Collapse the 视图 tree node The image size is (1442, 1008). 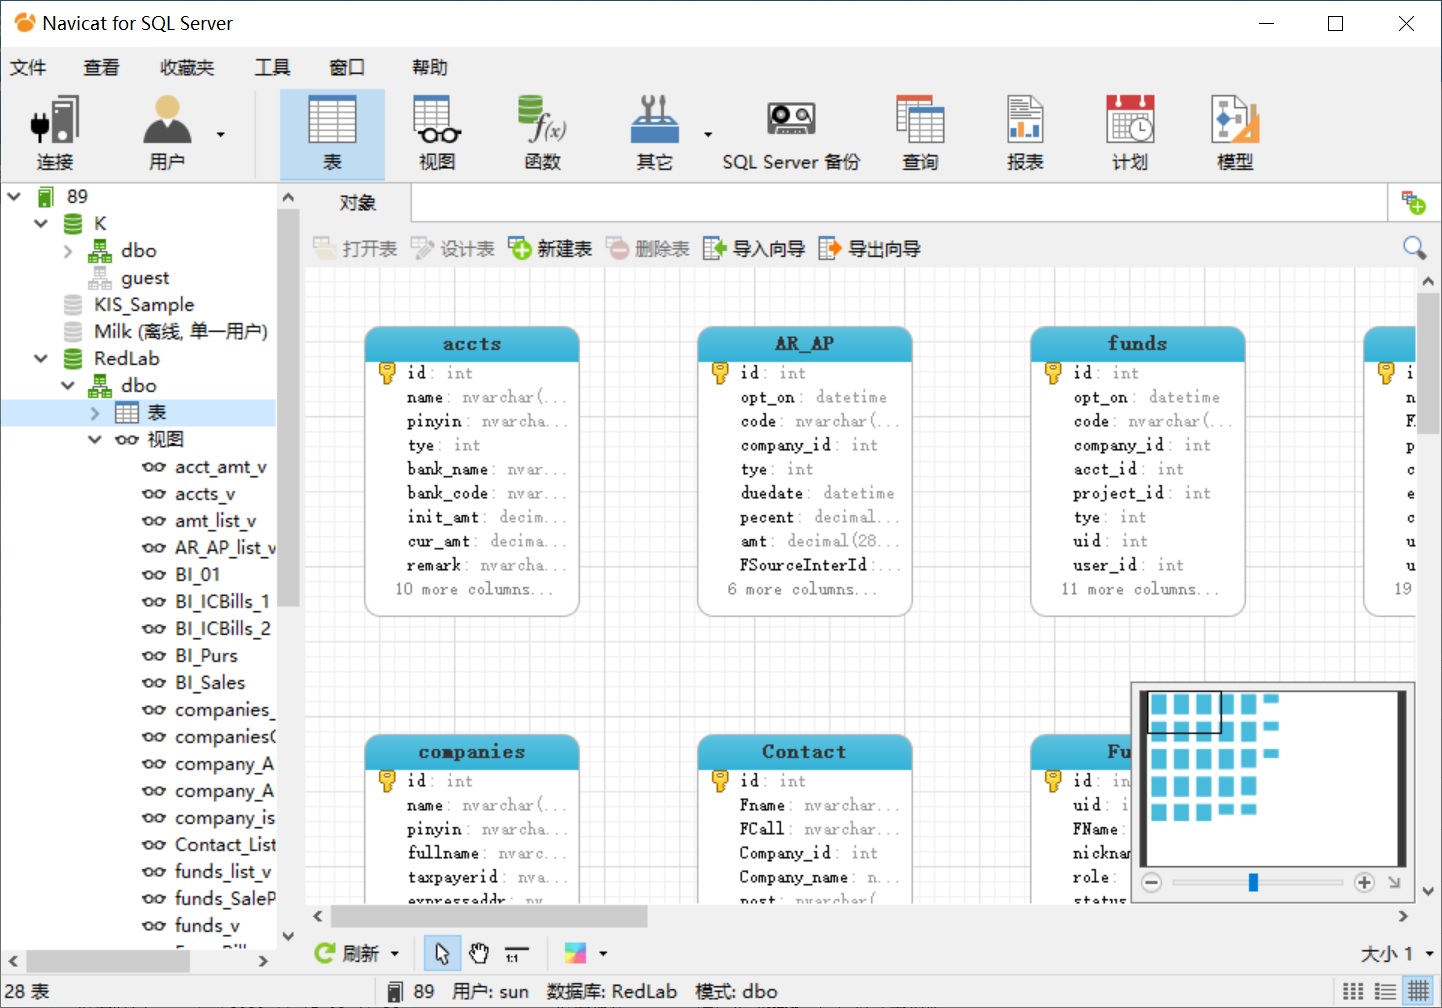coord(95,439)
